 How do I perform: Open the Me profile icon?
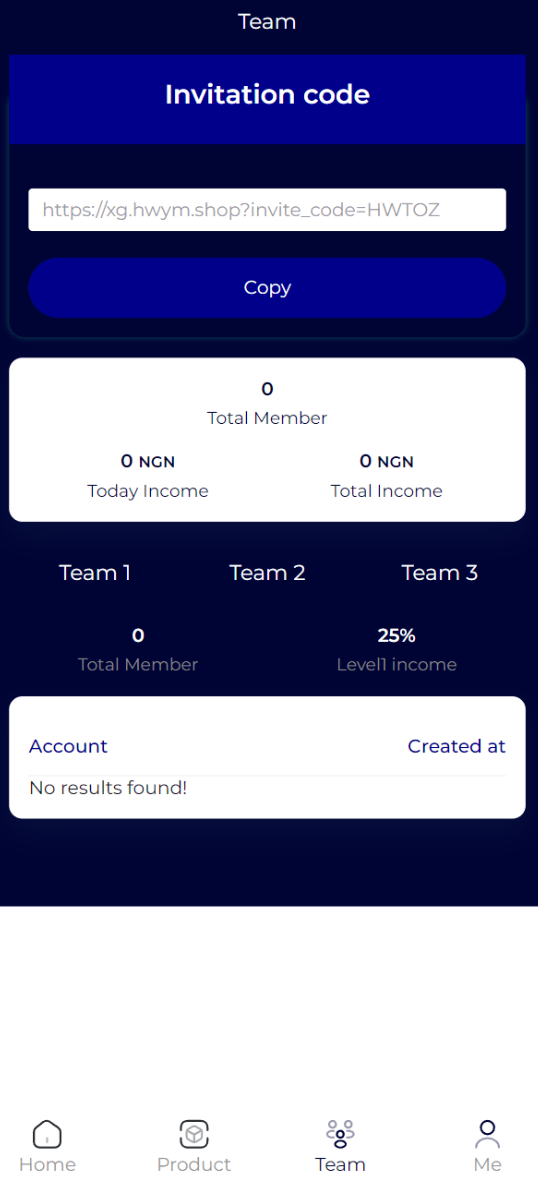(487, 1134)
